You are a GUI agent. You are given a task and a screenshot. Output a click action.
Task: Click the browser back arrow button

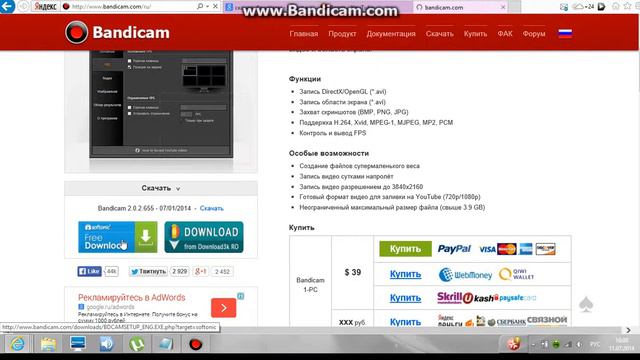point(7,6)
